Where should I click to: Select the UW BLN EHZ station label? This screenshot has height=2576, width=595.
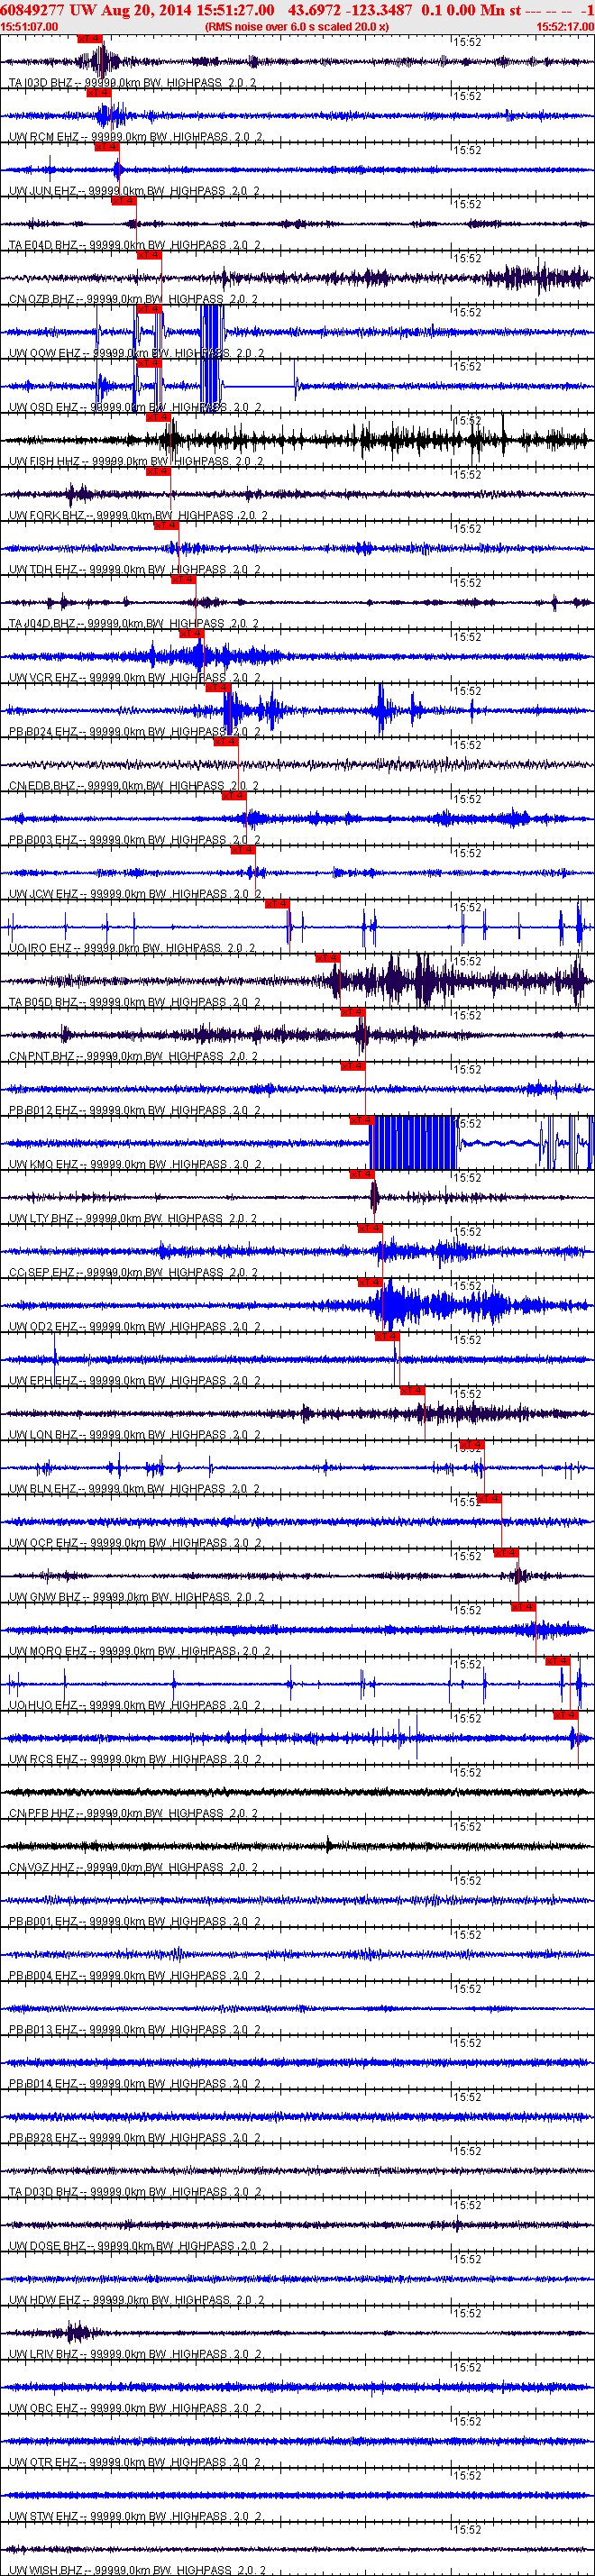click(x=134, y=1487)
